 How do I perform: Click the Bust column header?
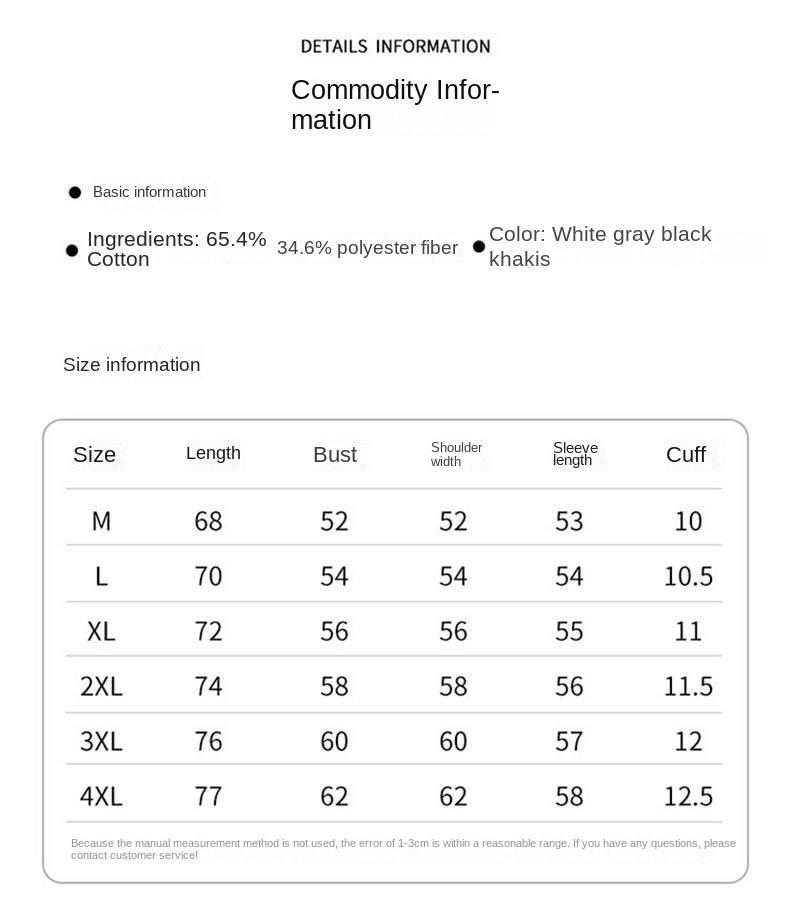[334, 455]
